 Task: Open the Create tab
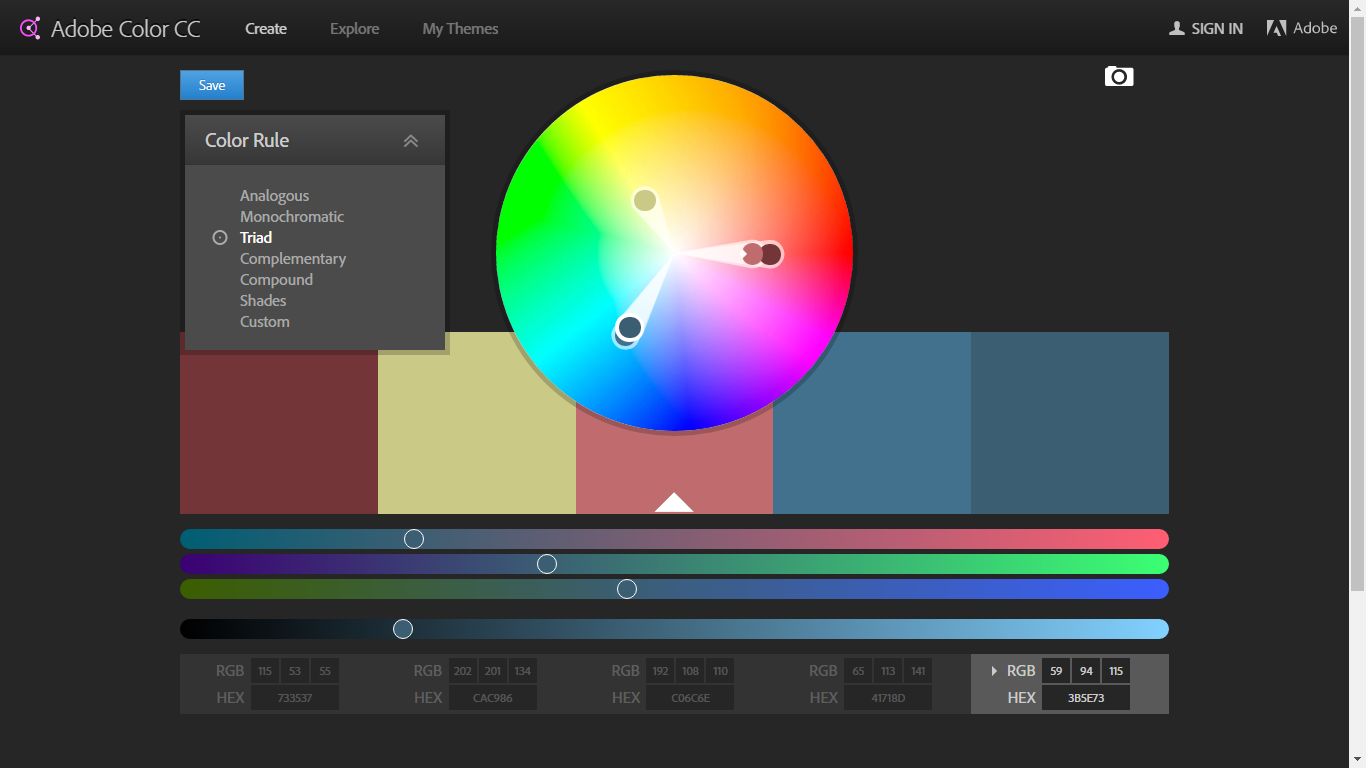coord(266,29)
